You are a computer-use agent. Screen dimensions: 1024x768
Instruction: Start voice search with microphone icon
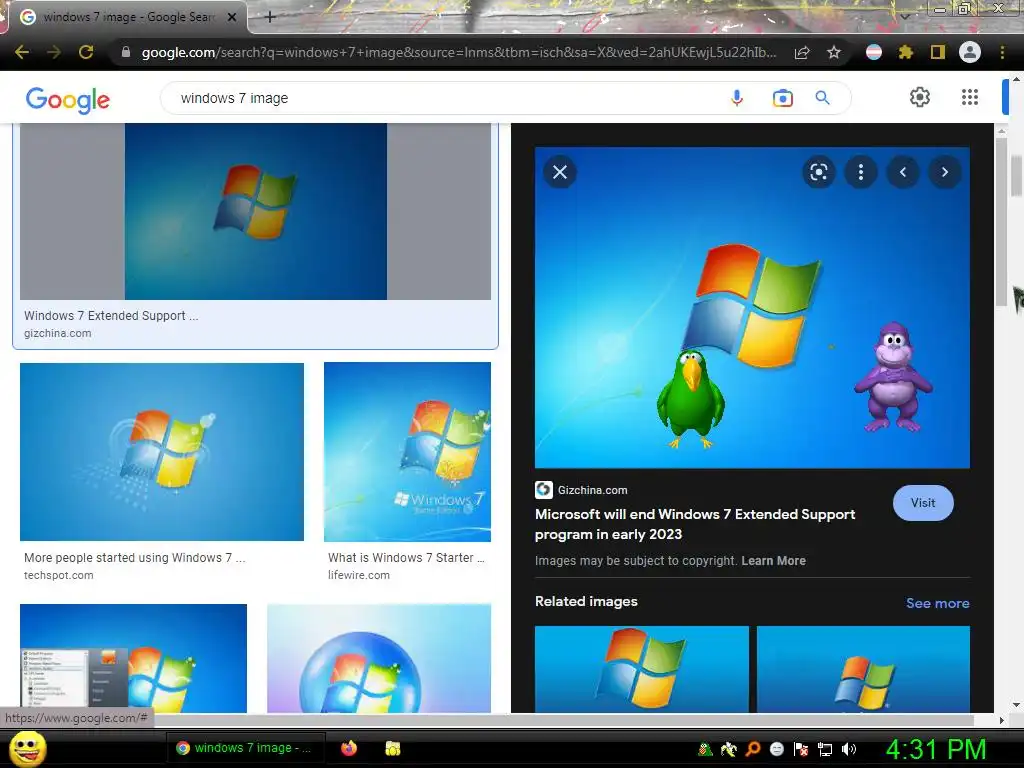coord(737,98)
